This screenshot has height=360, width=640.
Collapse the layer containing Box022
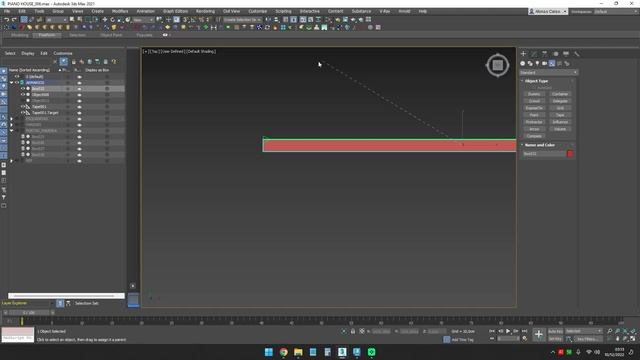click(x=11, y=82)
